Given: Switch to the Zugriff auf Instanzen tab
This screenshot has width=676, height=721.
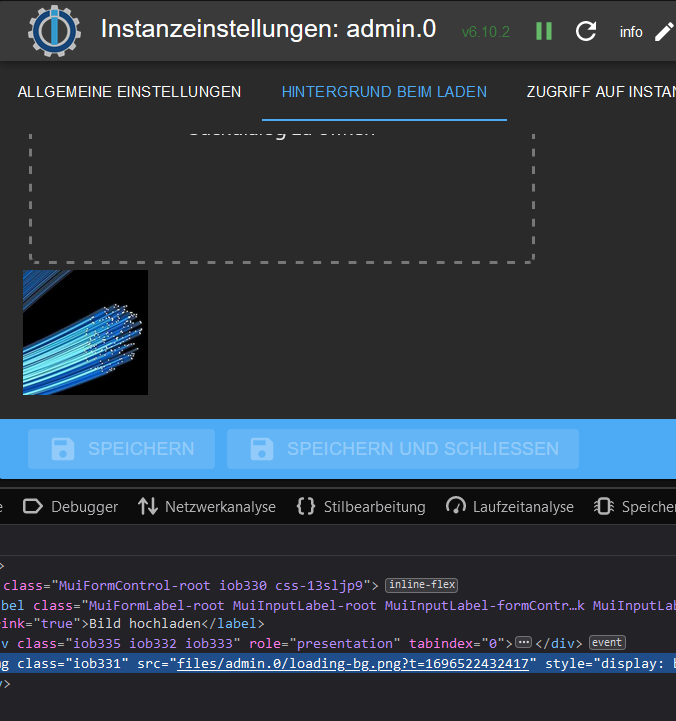Looking at the screenshot, I should pyautogui.click(x=602, y=92).
